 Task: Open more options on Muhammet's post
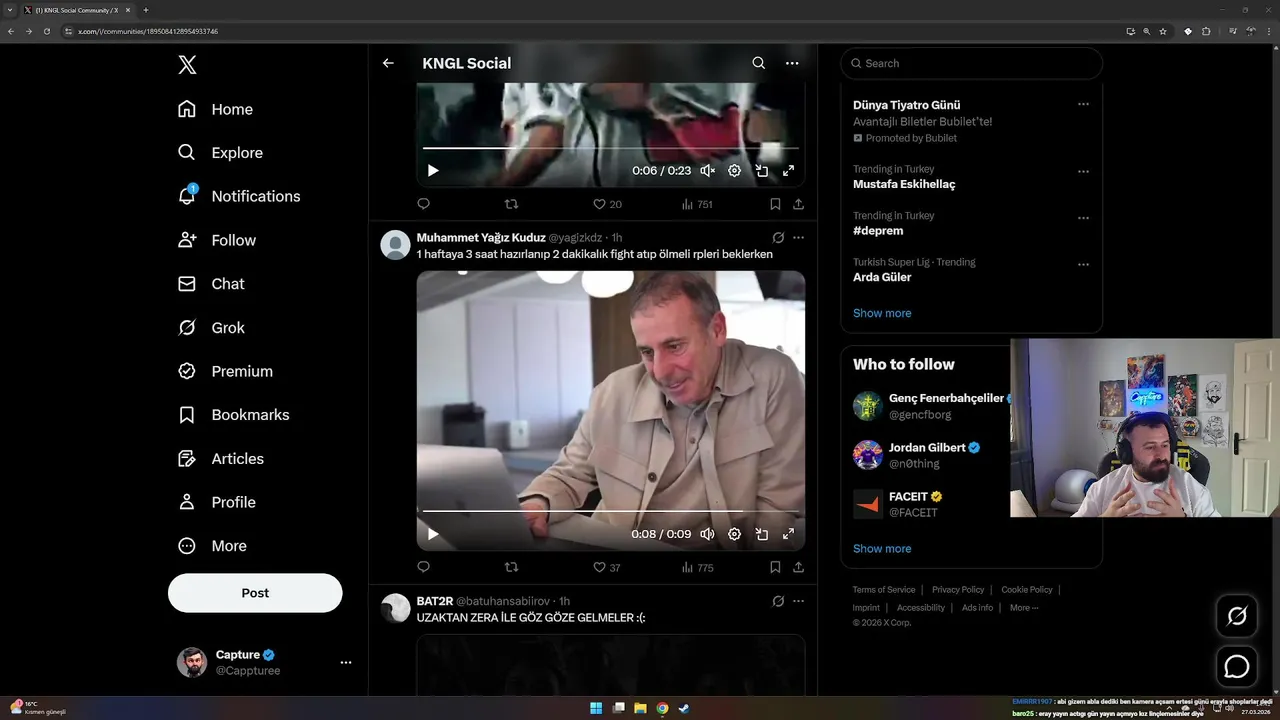point(798,238)
